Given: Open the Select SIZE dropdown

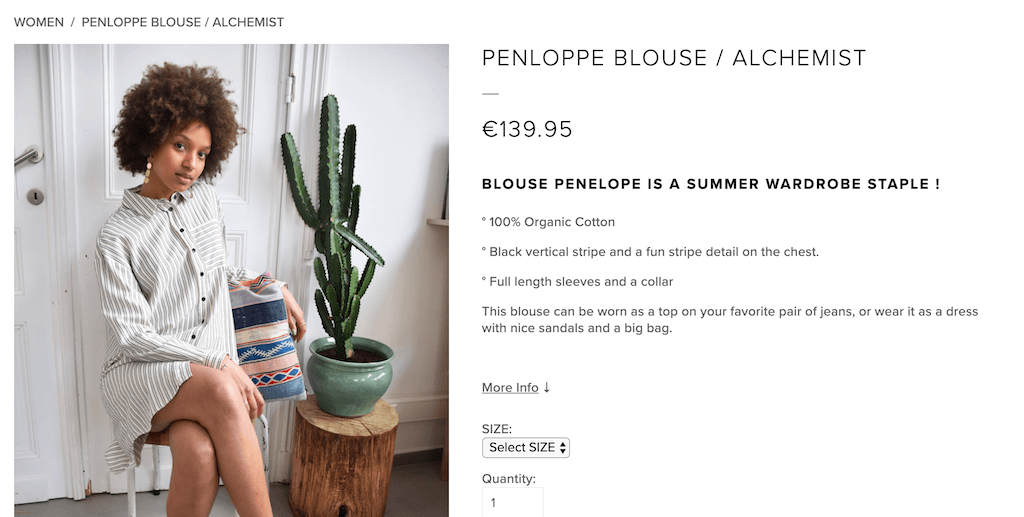Looking at the screenshot, I should (525, 448).
